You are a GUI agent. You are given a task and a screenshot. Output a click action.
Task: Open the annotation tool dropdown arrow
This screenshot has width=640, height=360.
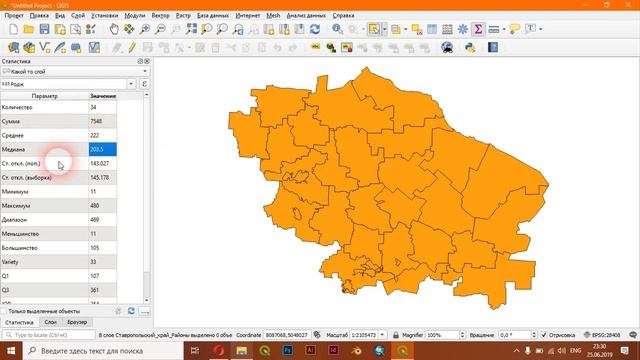pyautogui.click(x=541, y=29)
